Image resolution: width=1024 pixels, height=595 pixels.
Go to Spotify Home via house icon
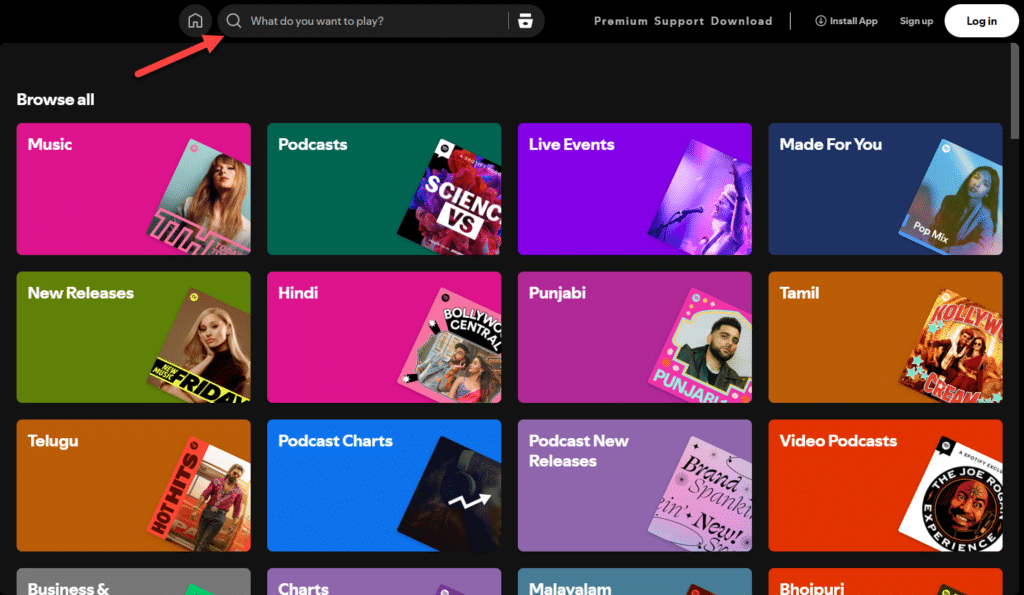195,21
